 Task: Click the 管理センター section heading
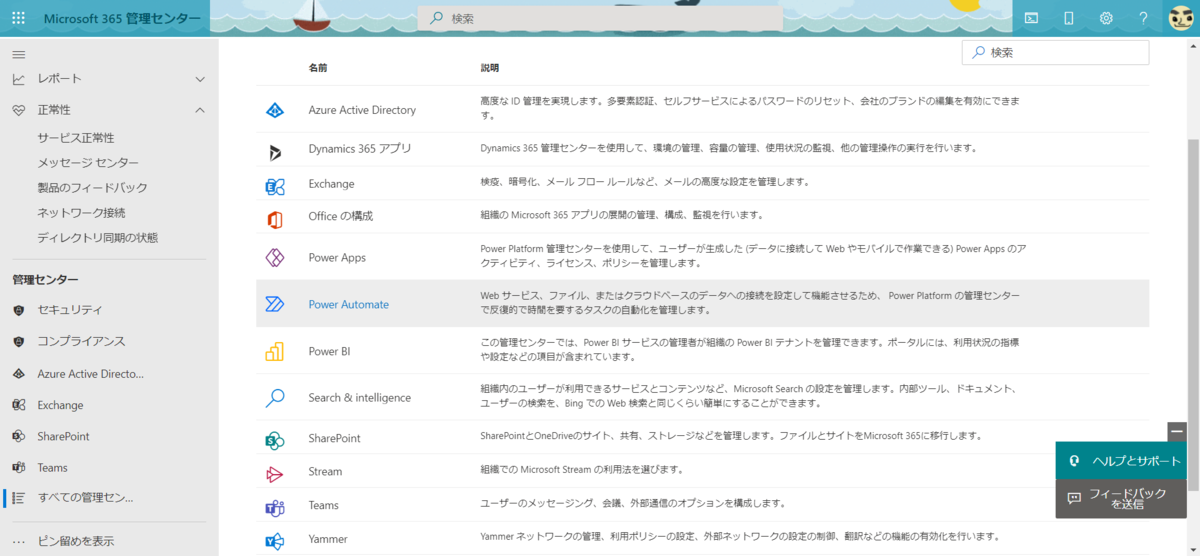pyautogui.click(x=45, y=279)
